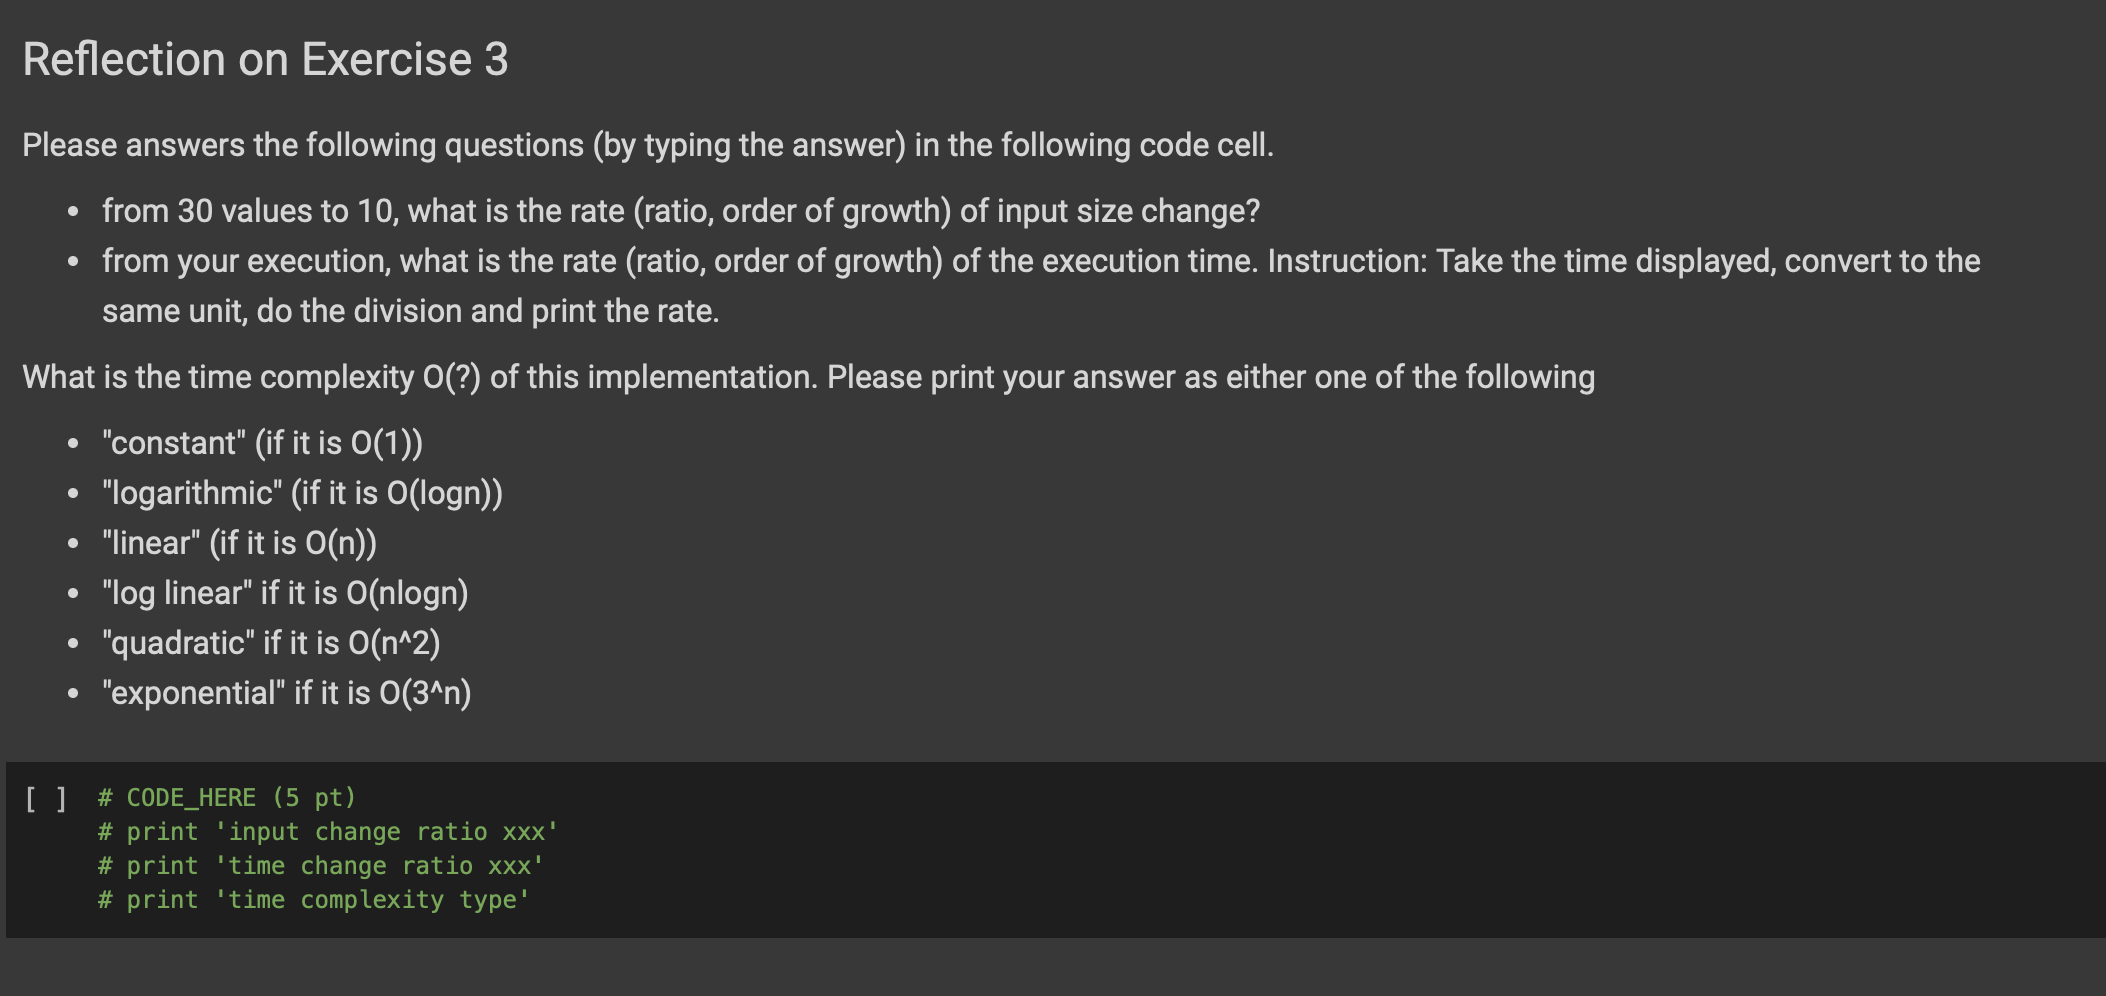Image resolution: width=2106 pixels, height=996 pixels.
Task: Click the '# CODE_HERE (5 pt)' comment line
Action: click(227, 798)
